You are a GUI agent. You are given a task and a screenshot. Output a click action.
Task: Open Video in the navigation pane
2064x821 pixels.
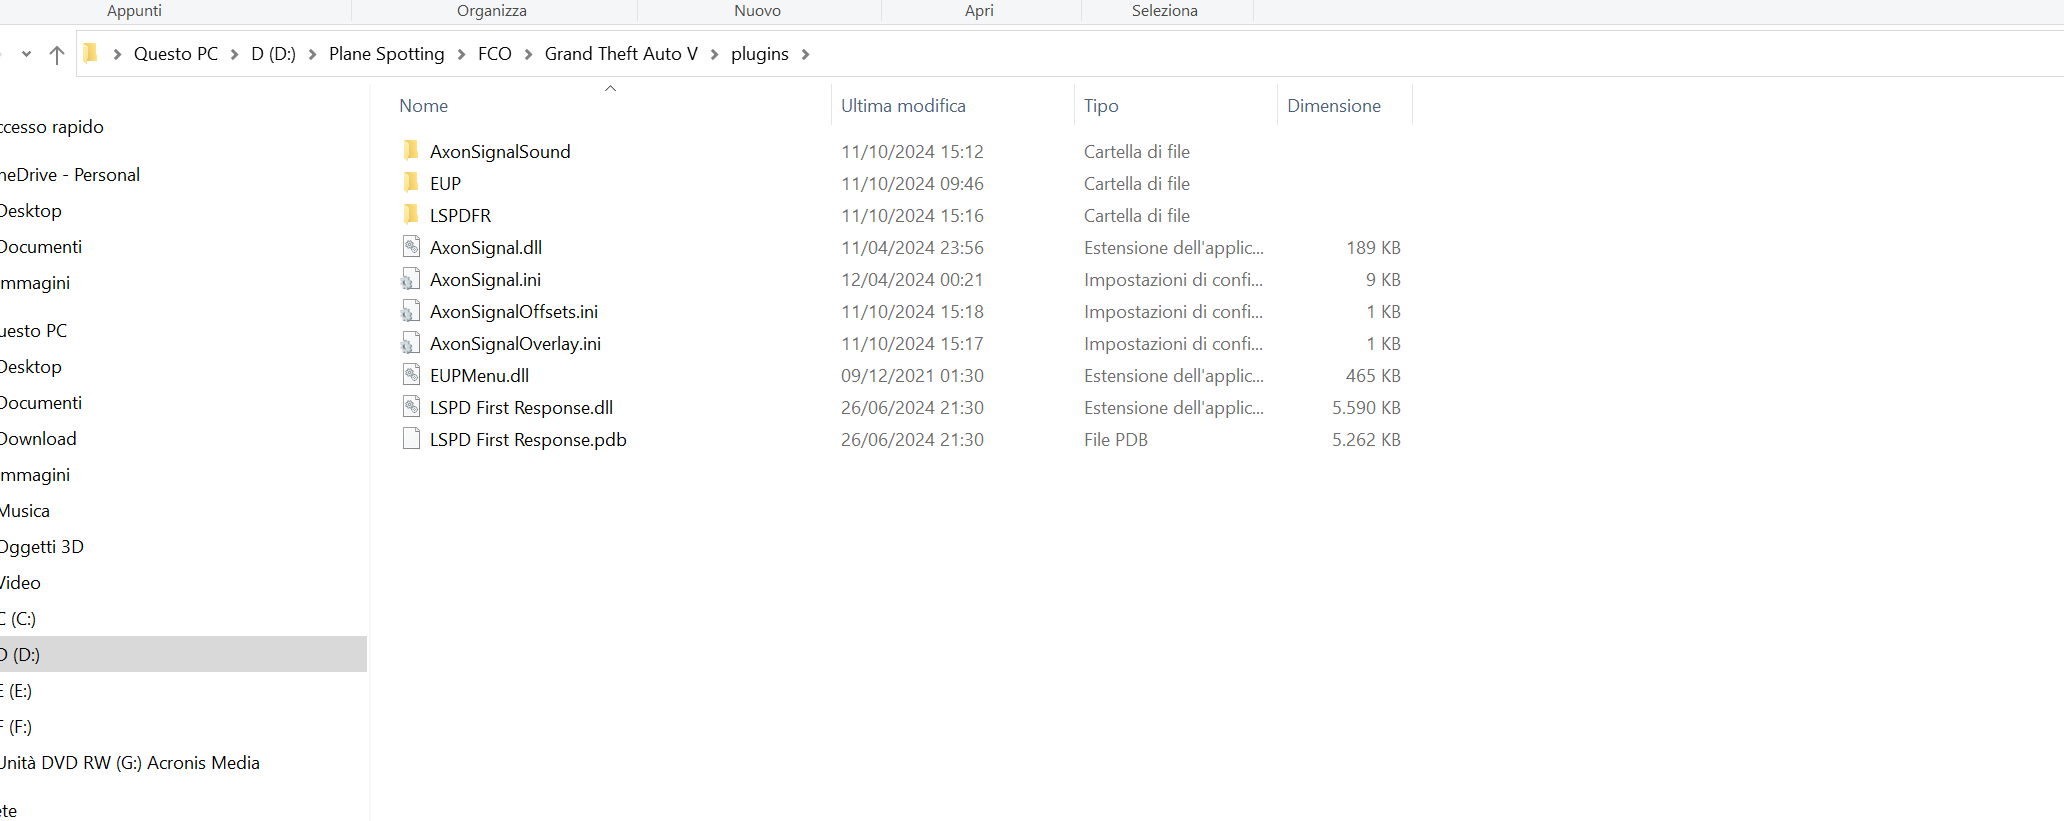(20, 583)
